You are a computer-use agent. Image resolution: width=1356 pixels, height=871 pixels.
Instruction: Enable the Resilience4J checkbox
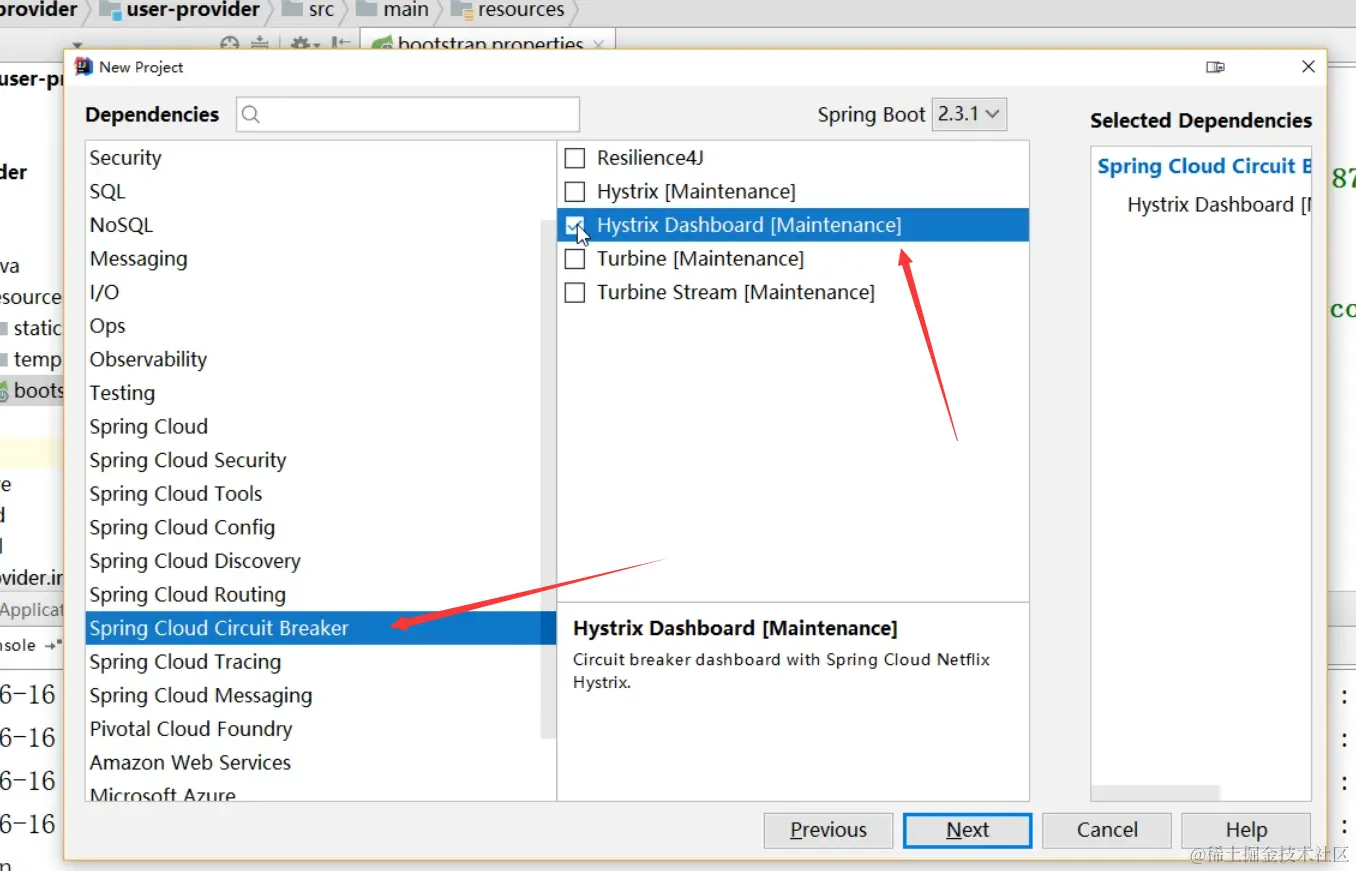click(x=575, y=158)
